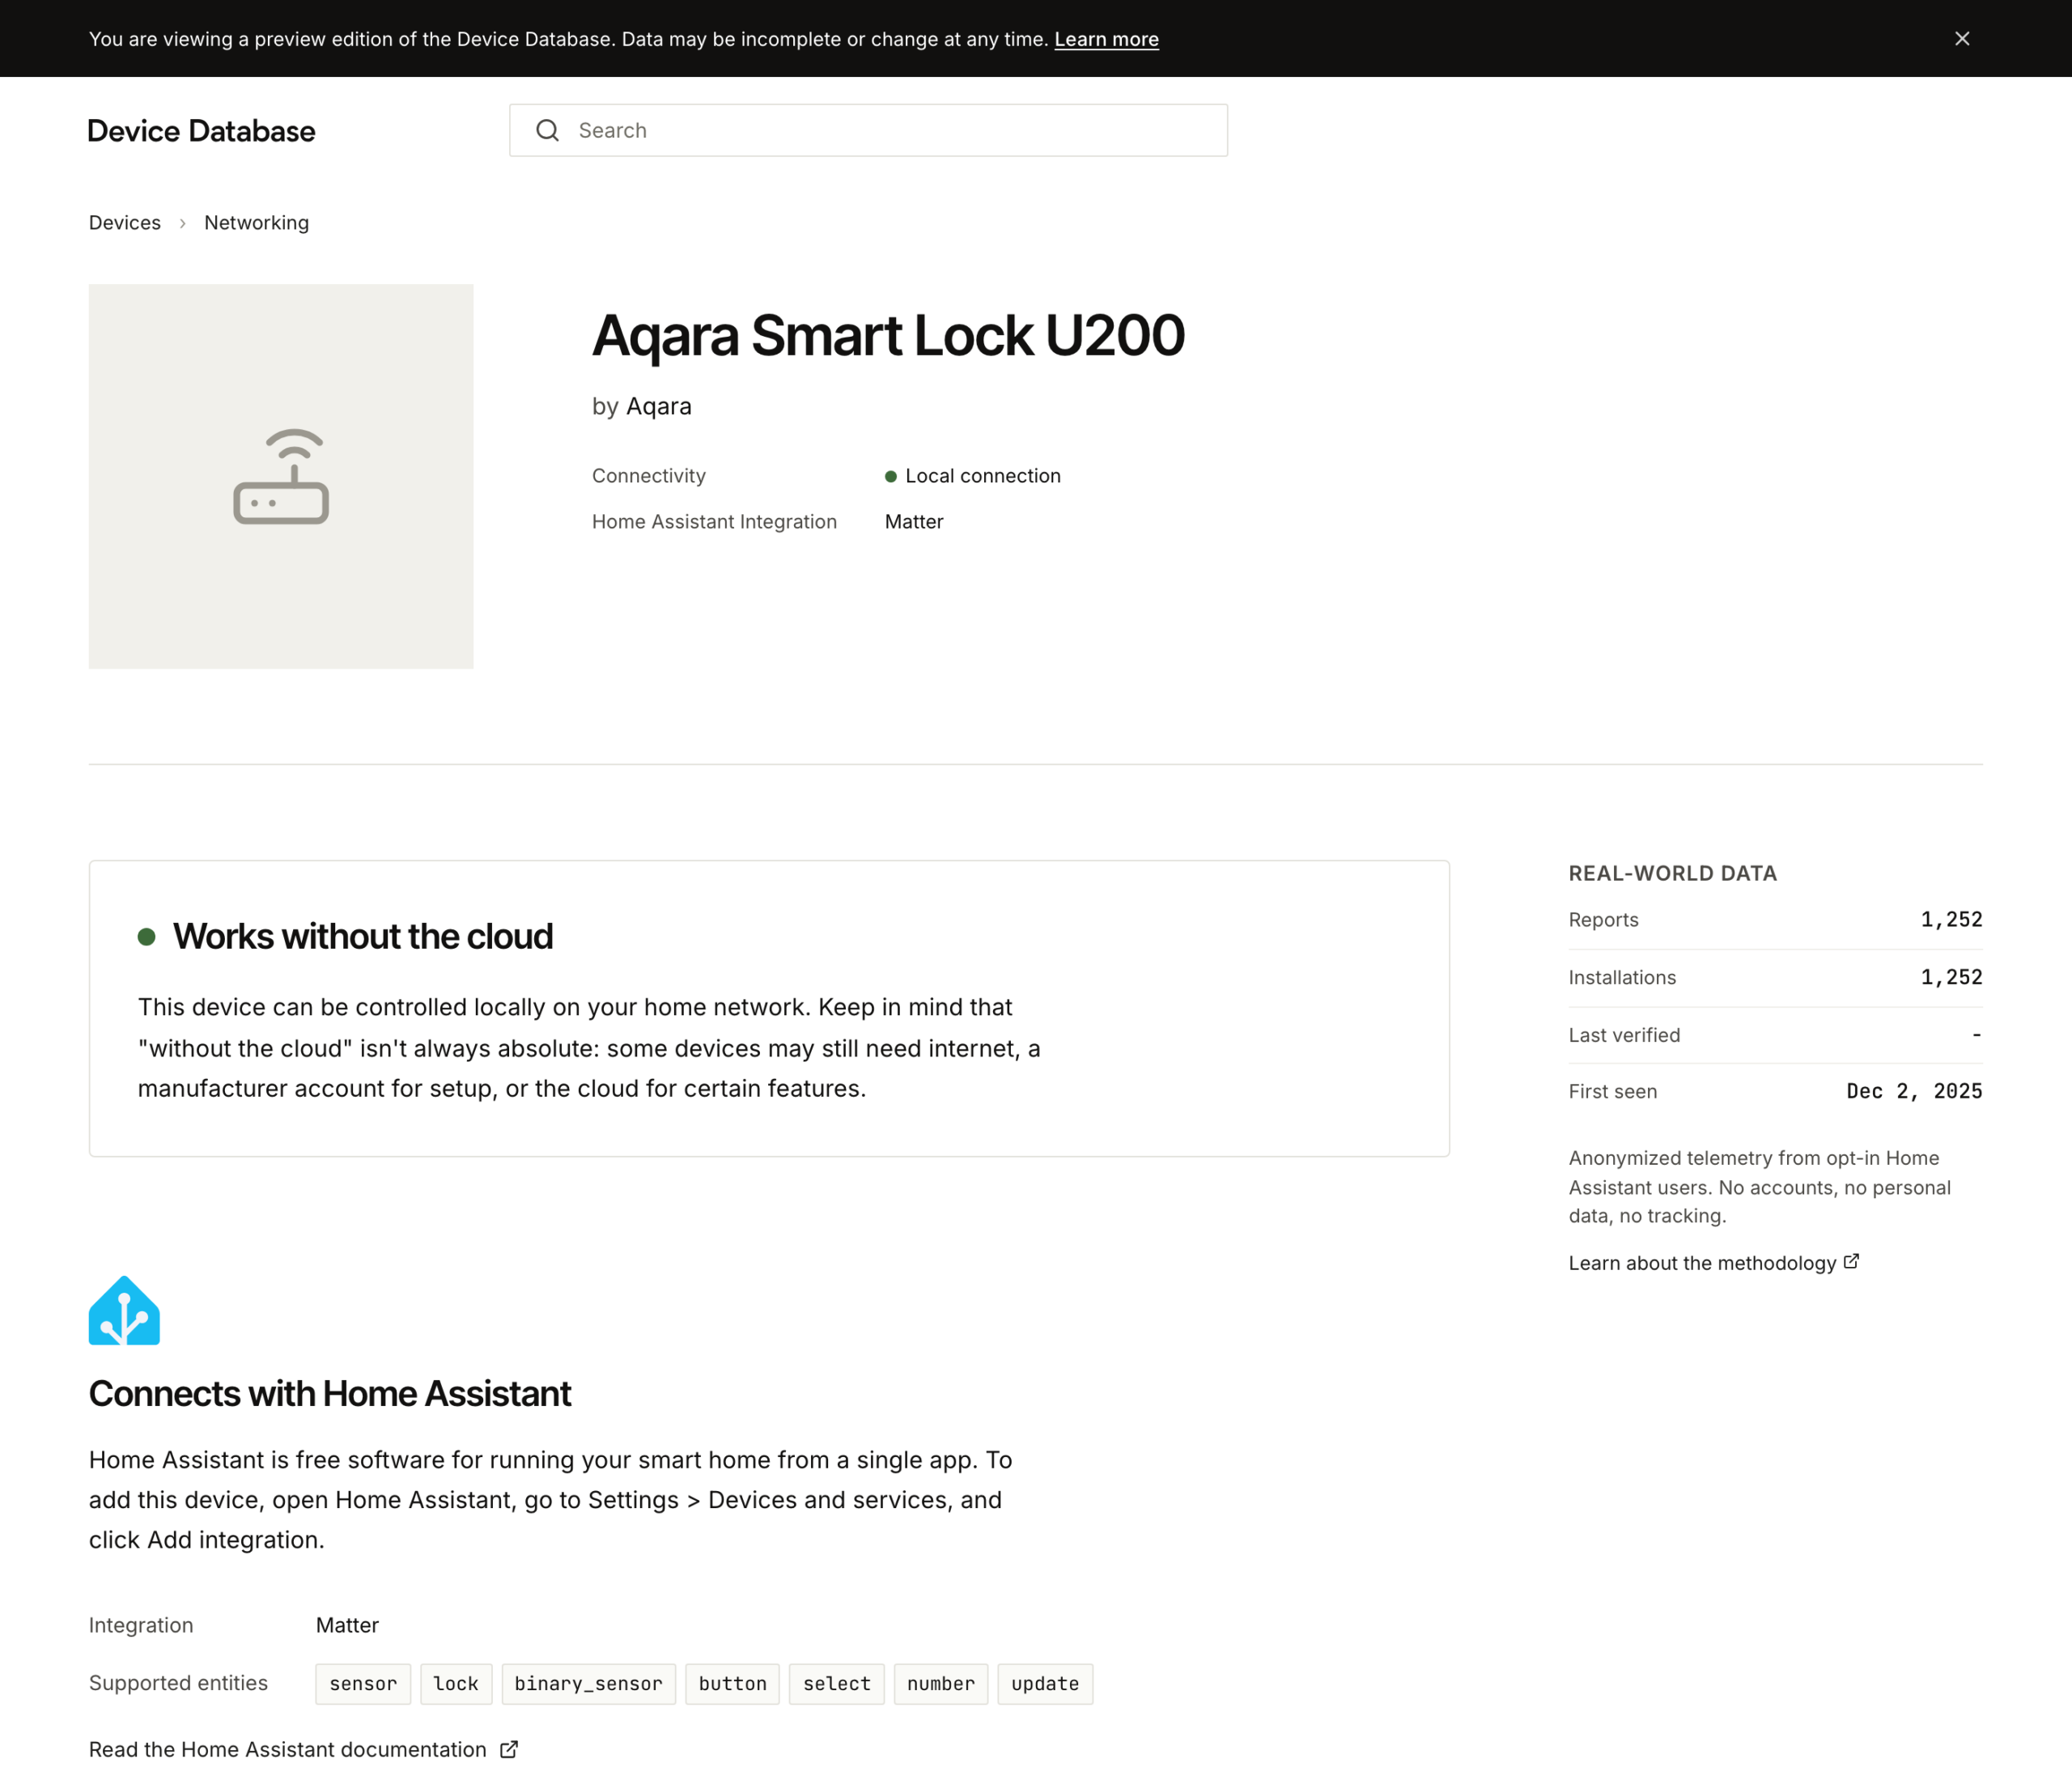The width and height of the screenshot is (2072, 1776).
Task: Open the Networking breadcrumb
Action: [x=256, y=223]
